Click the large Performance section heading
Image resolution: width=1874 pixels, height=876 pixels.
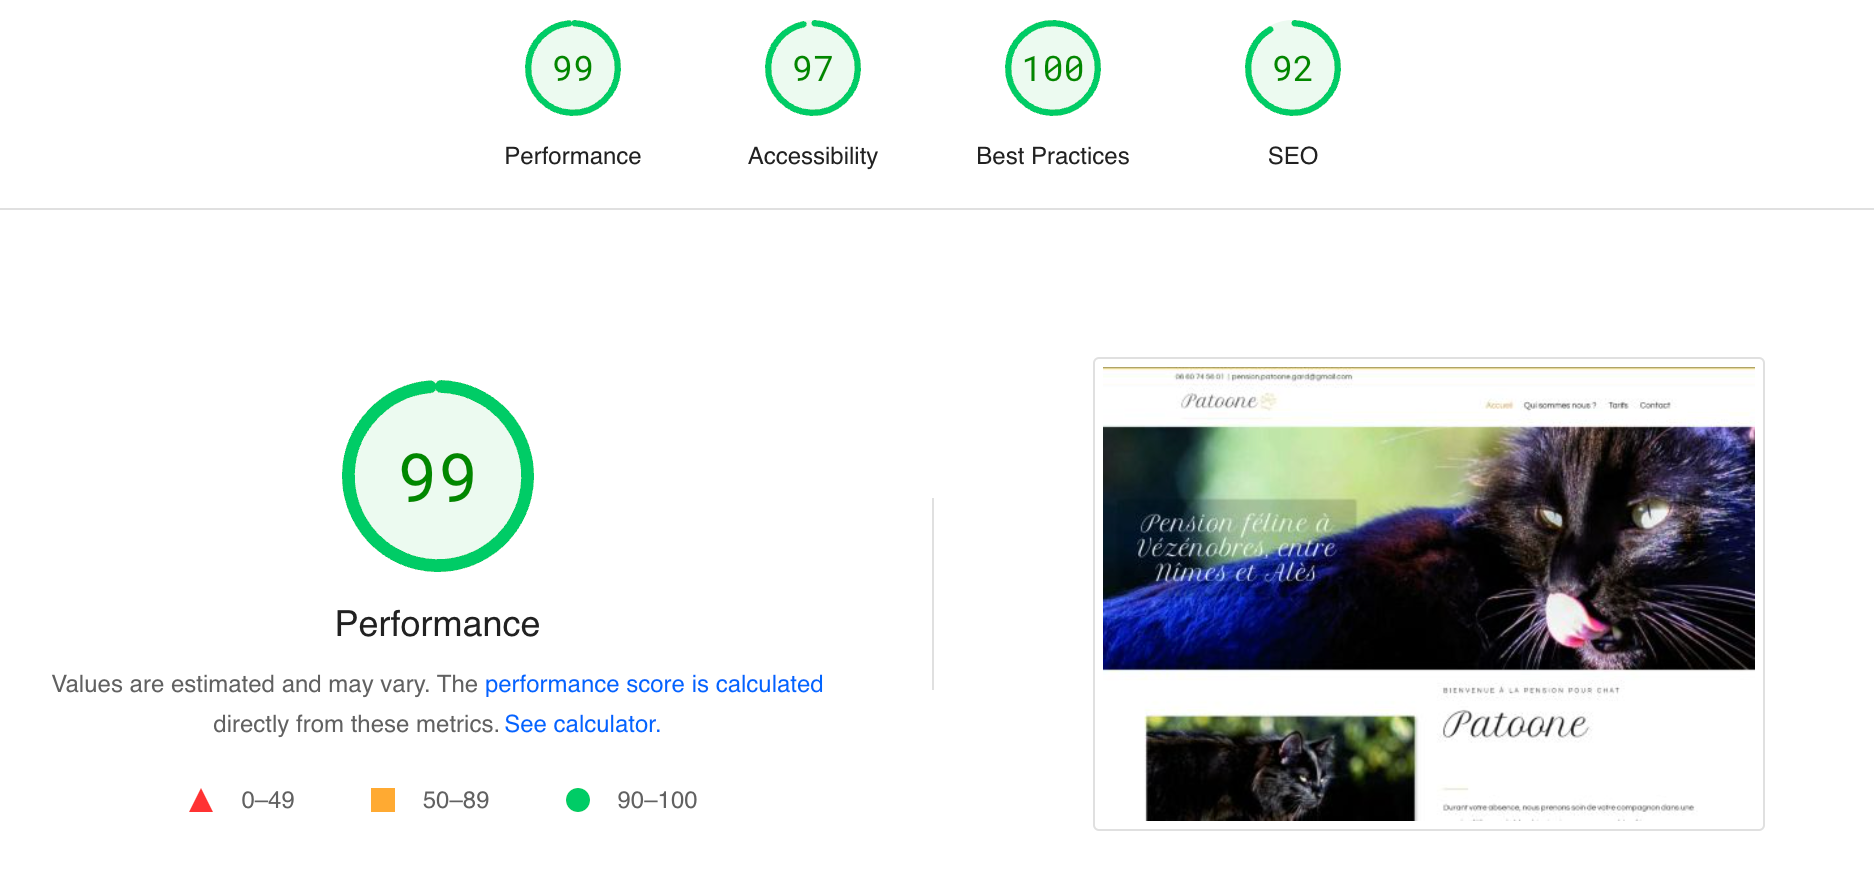click(437, 624)
